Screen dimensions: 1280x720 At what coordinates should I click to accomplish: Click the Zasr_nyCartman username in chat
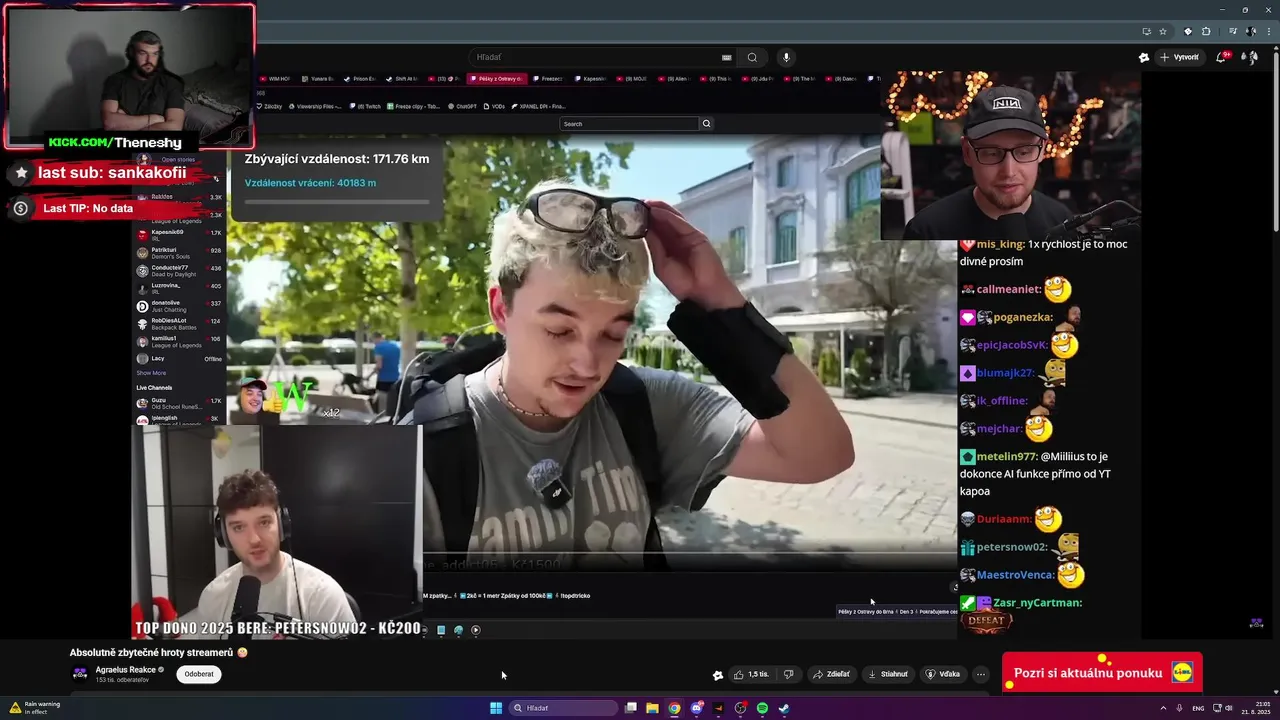[x=1039, y=602]
